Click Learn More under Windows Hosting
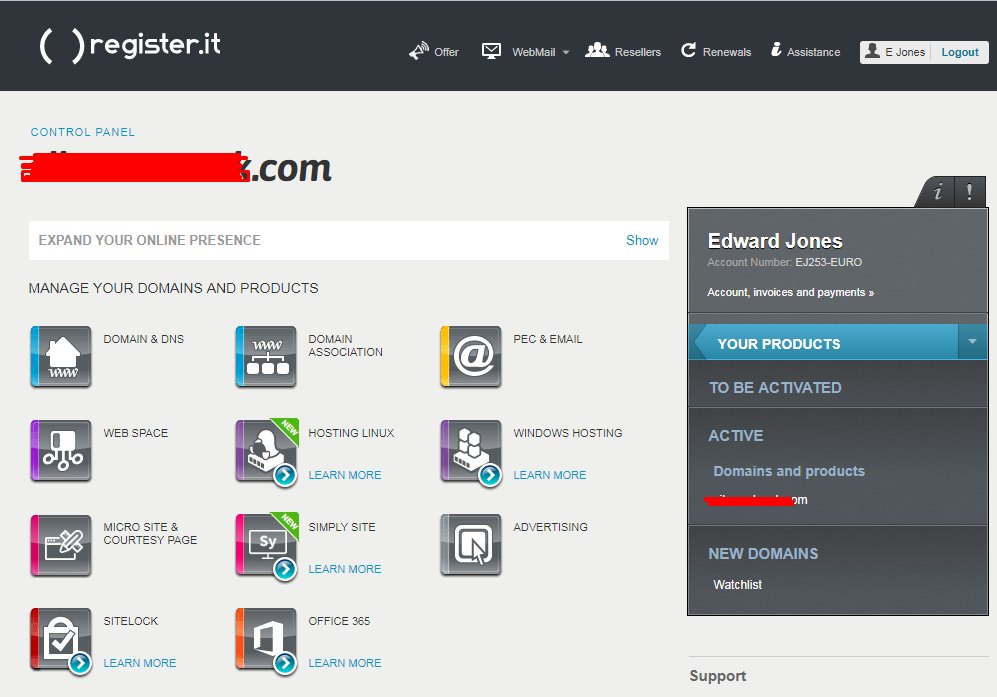The height and width of the screenshot is (697, 997). coord(549,475)
